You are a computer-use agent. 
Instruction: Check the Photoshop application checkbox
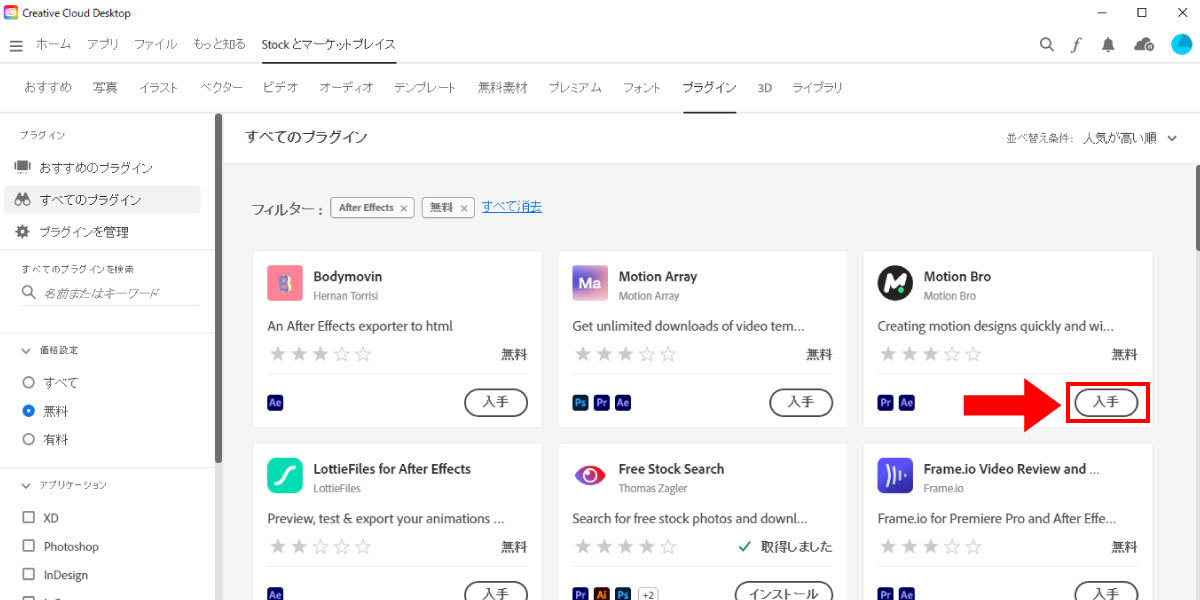tap(29, 547)
